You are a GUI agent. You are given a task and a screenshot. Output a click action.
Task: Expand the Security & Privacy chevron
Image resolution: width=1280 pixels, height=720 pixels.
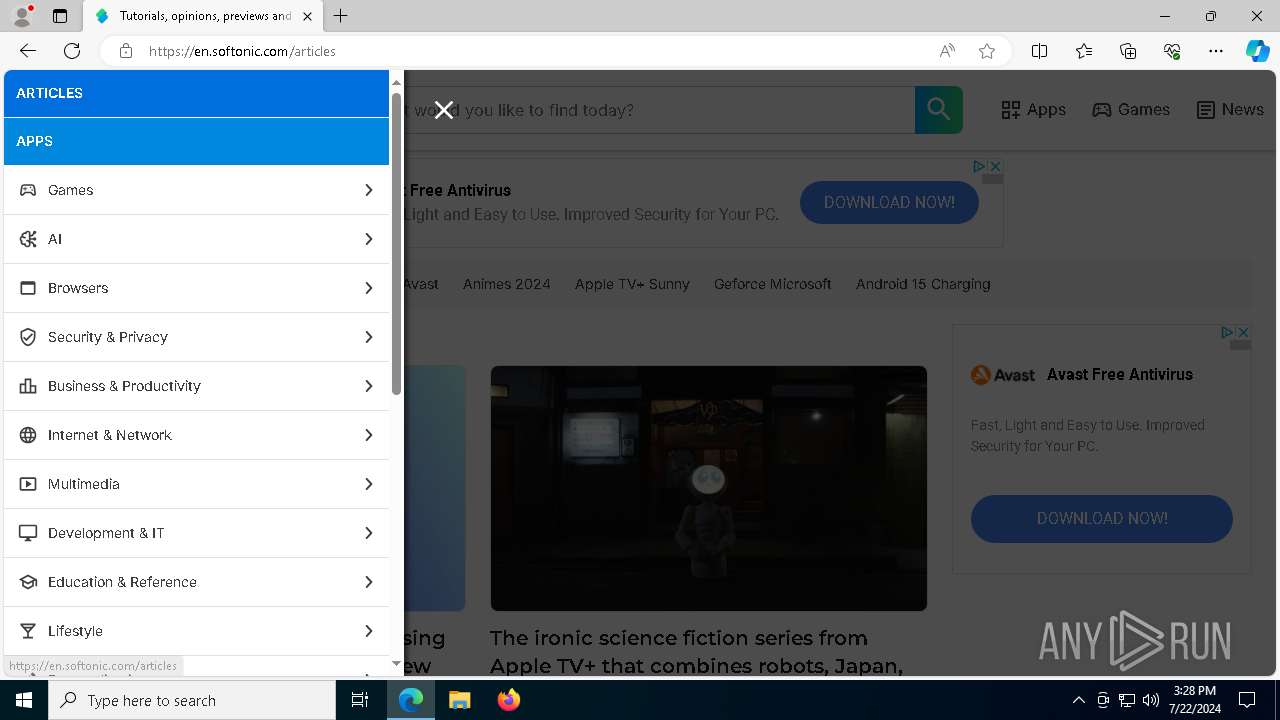tap(368, 337)
